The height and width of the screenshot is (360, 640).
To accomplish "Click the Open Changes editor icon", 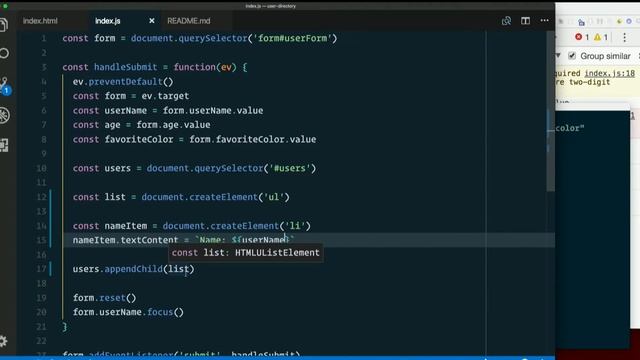I will (x=506, y=21).
